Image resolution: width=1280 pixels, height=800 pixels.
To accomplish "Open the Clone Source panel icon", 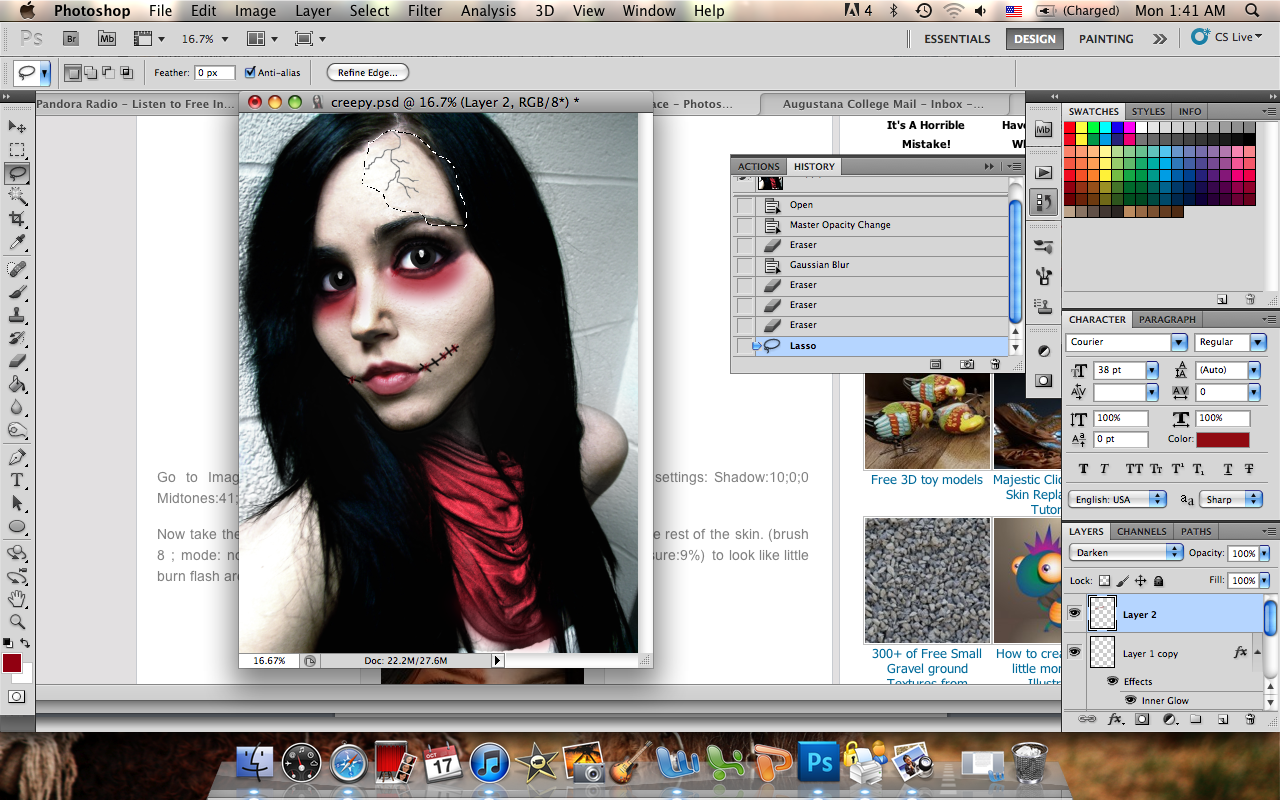I will 1043,306.
